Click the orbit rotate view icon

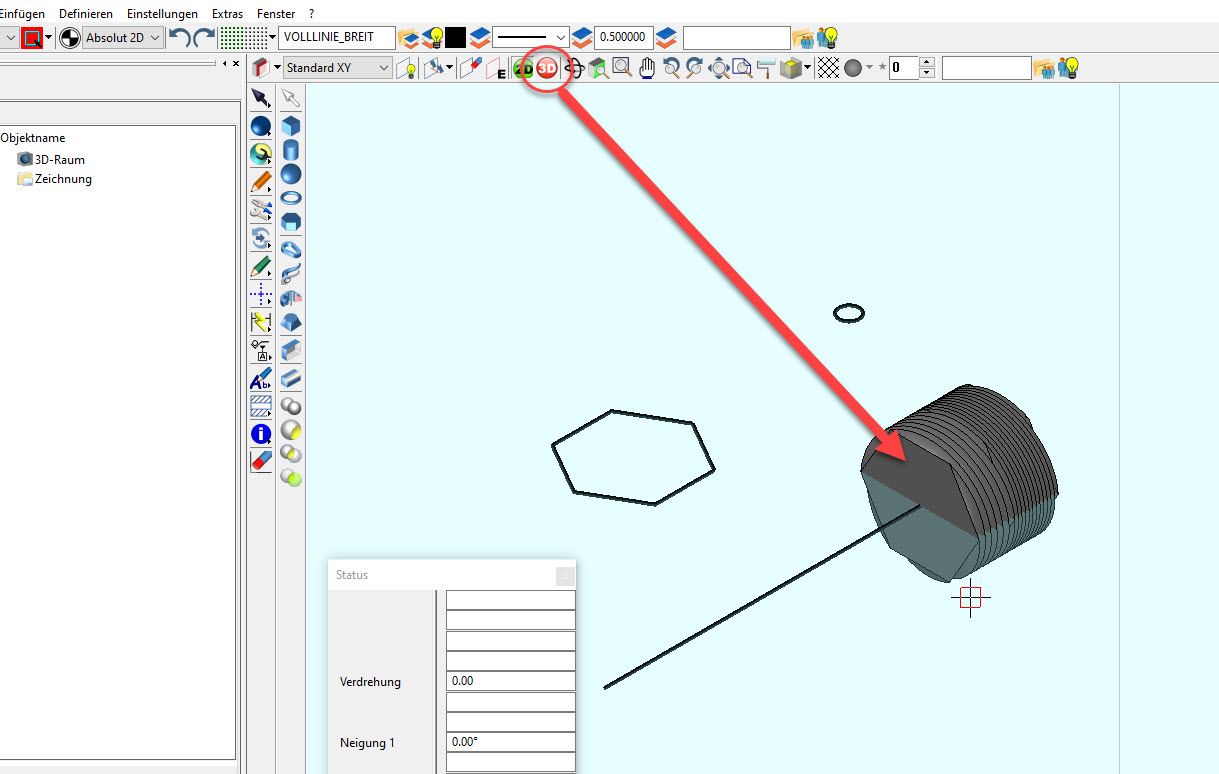click(x=574, y=68)
